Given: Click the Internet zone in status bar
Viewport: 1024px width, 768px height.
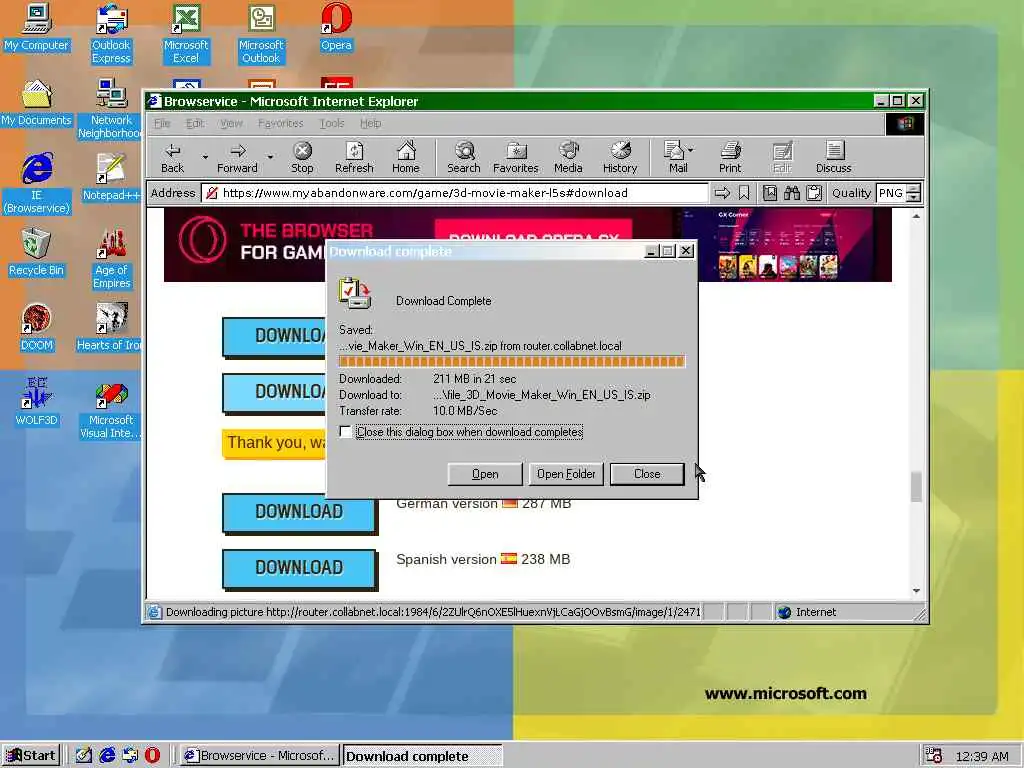Looking at the screenshot, I should click(807, 612).
